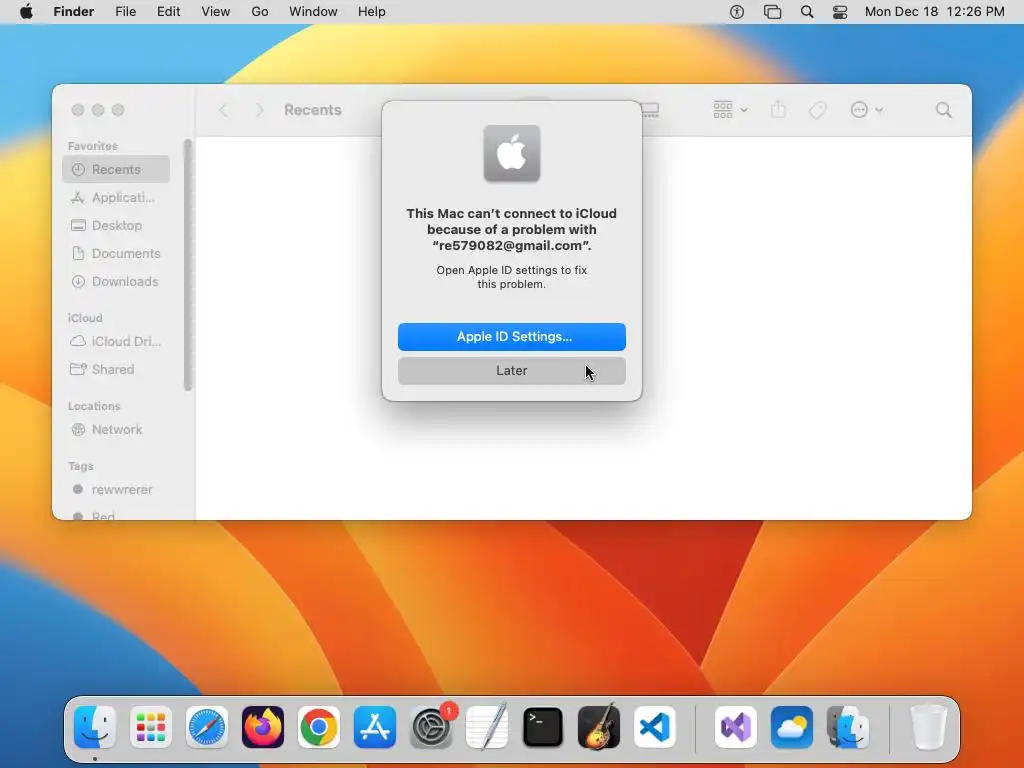Open the Window menu
Image resolution: width=1024 pixels, height=768 pixels.
coord(313,12)
